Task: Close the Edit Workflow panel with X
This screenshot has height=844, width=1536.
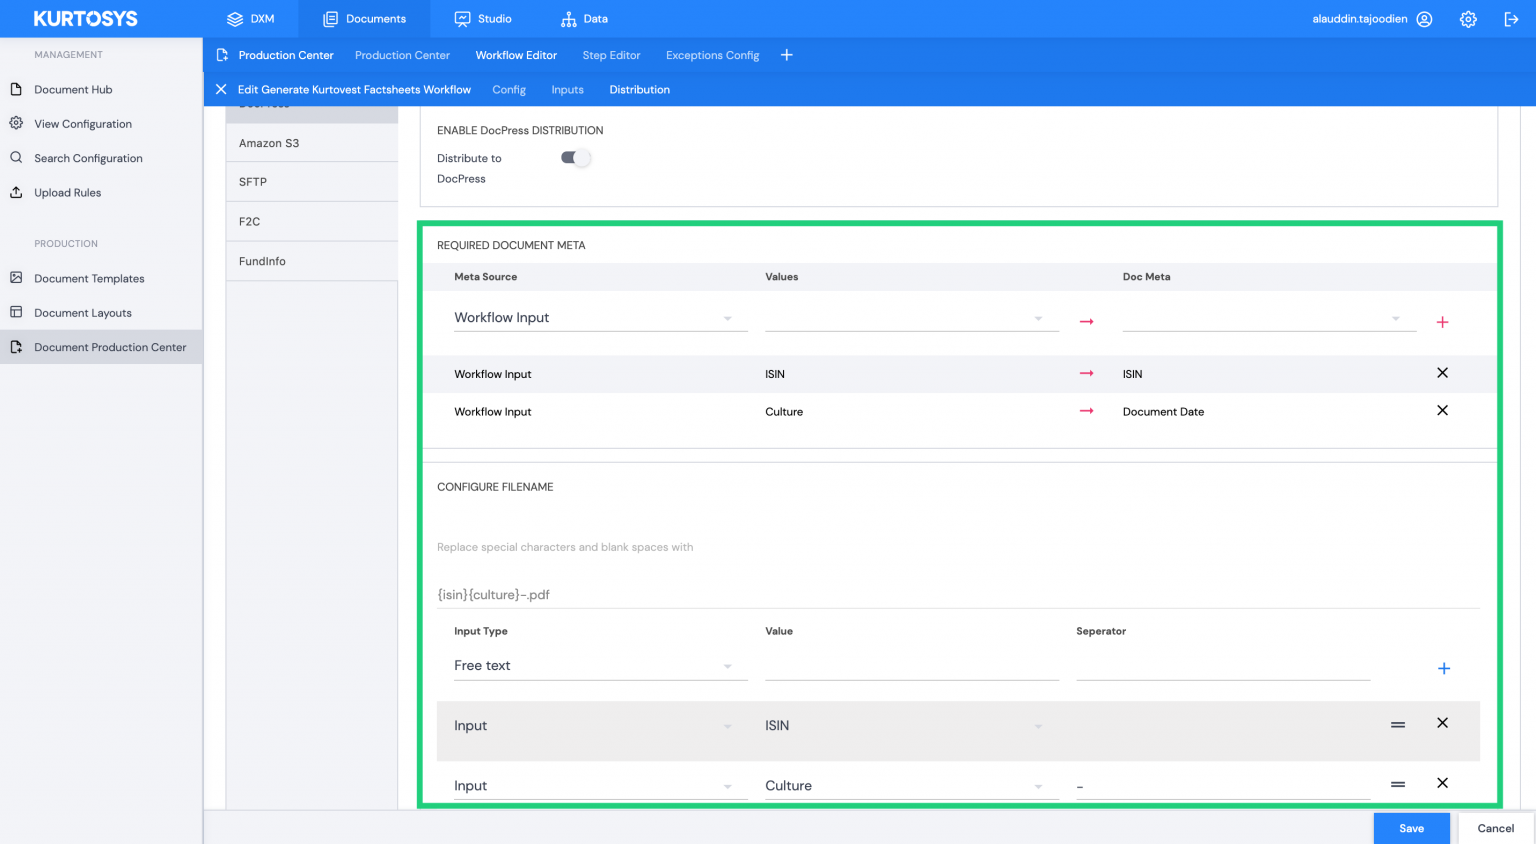Action: (x=221, y=89)
